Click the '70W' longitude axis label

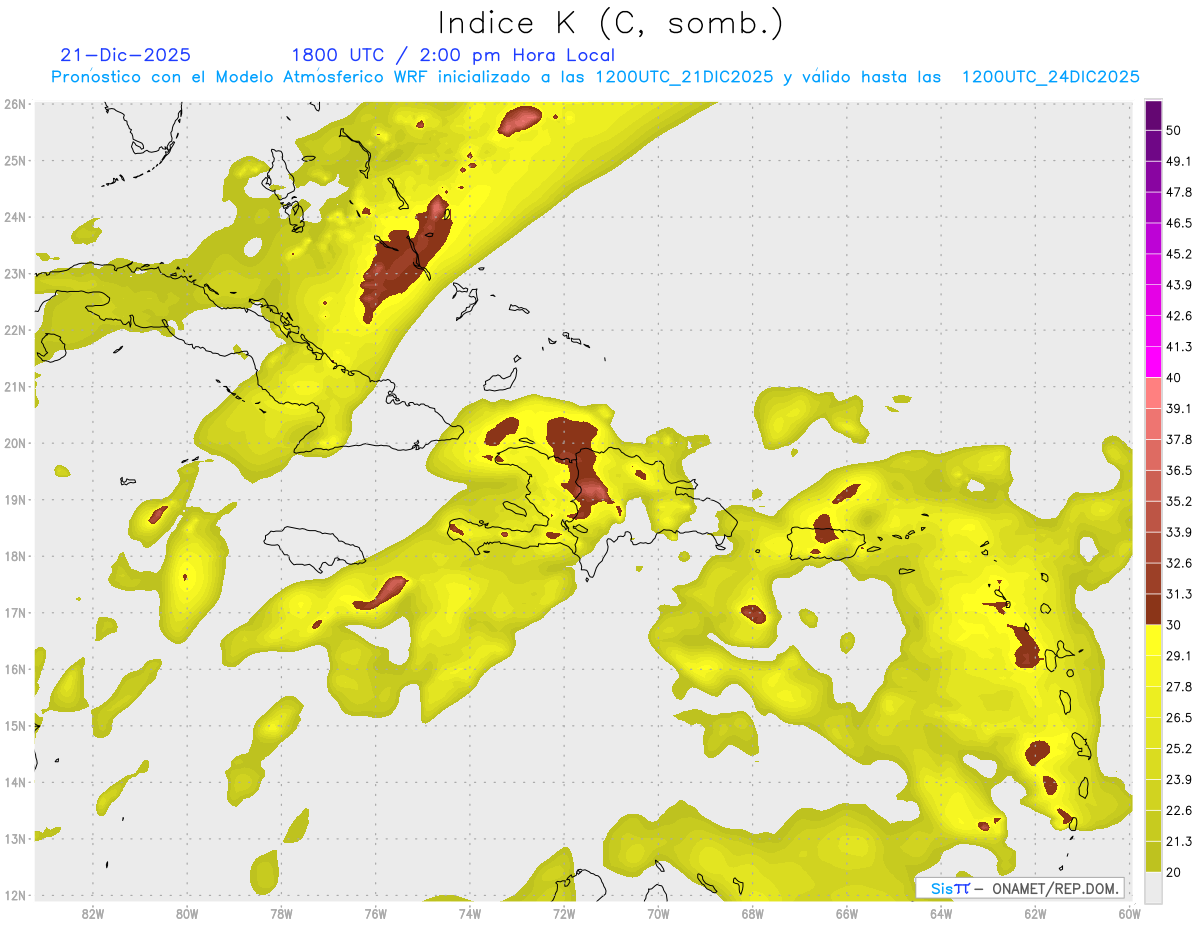click(x=658, y=914)
